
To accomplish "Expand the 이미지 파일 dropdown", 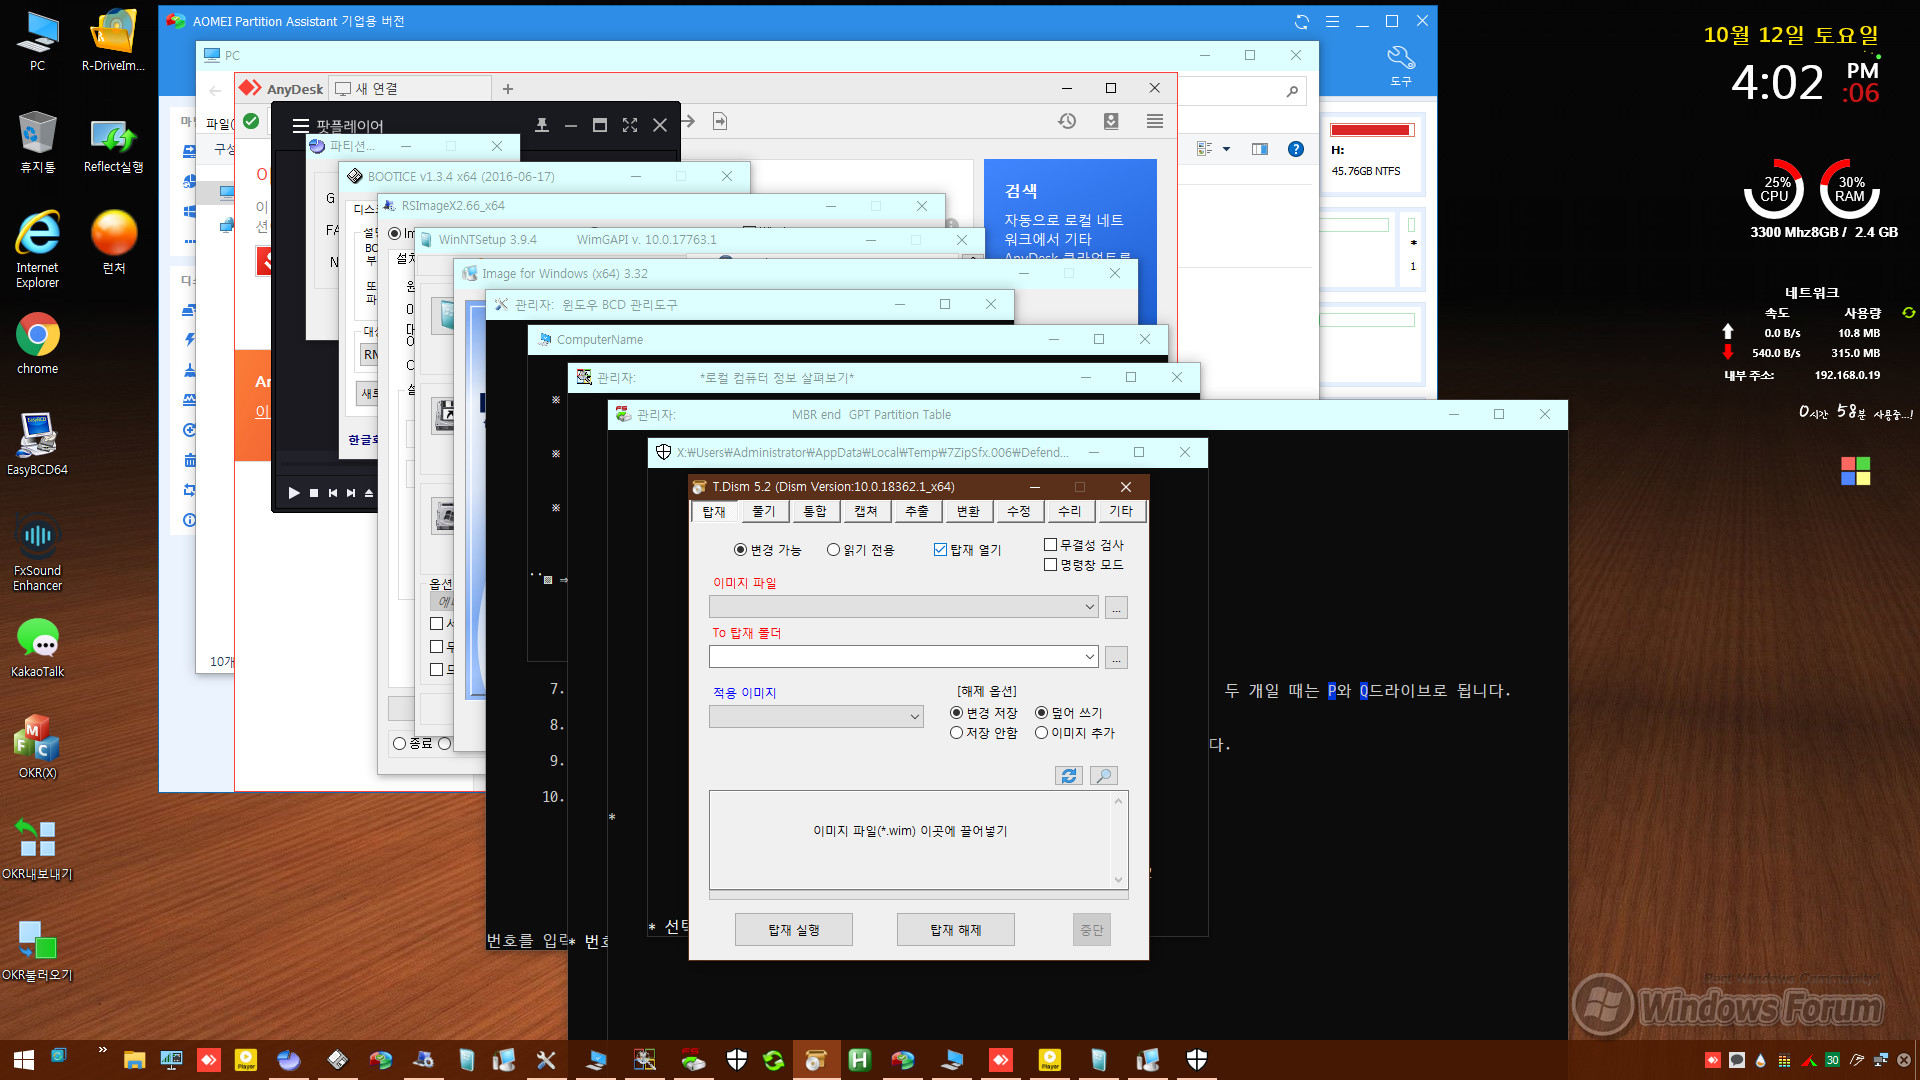I will (1089, 607).
